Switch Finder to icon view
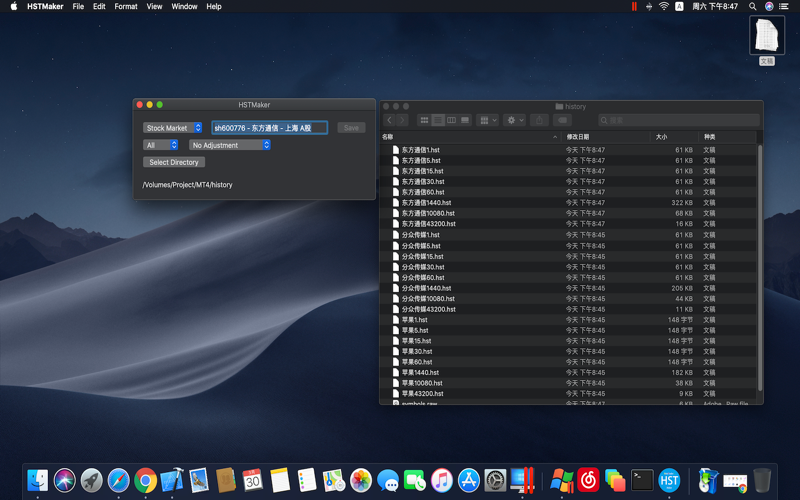 point(424,120)
